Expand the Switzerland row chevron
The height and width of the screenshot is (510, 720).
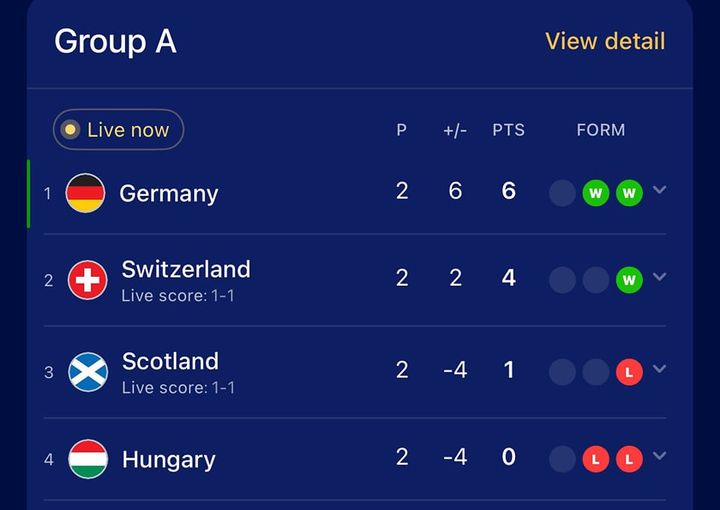point(660,277)
